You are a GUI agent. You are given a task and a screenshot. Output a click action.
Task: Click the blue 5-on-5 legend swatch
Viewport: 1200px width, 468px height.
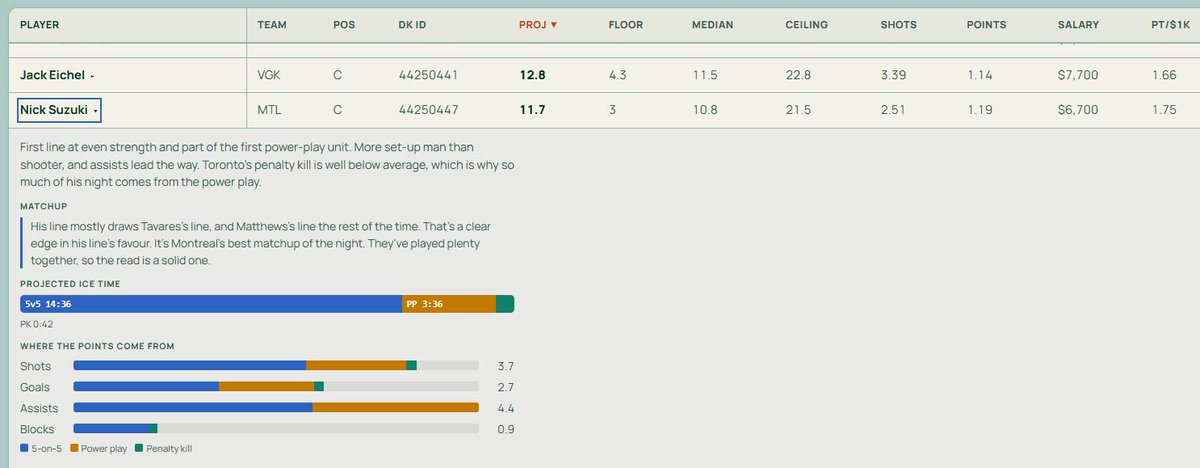point(24,449)
